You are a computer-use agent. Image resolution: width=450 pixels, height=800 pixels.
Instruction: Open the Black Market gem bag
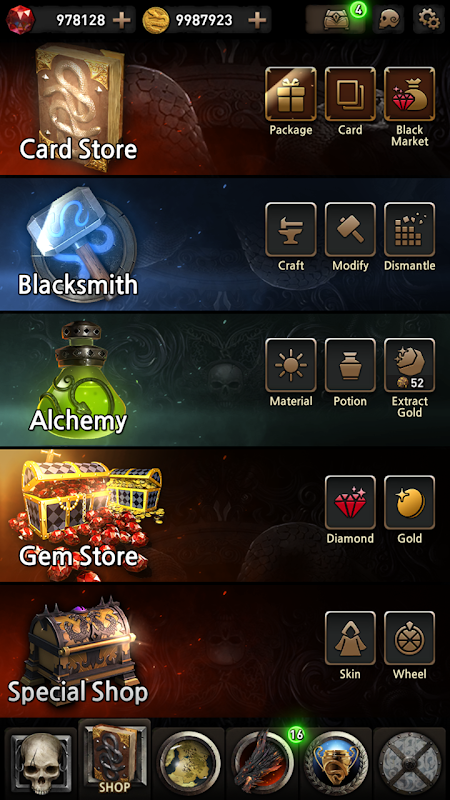(409, 94)
